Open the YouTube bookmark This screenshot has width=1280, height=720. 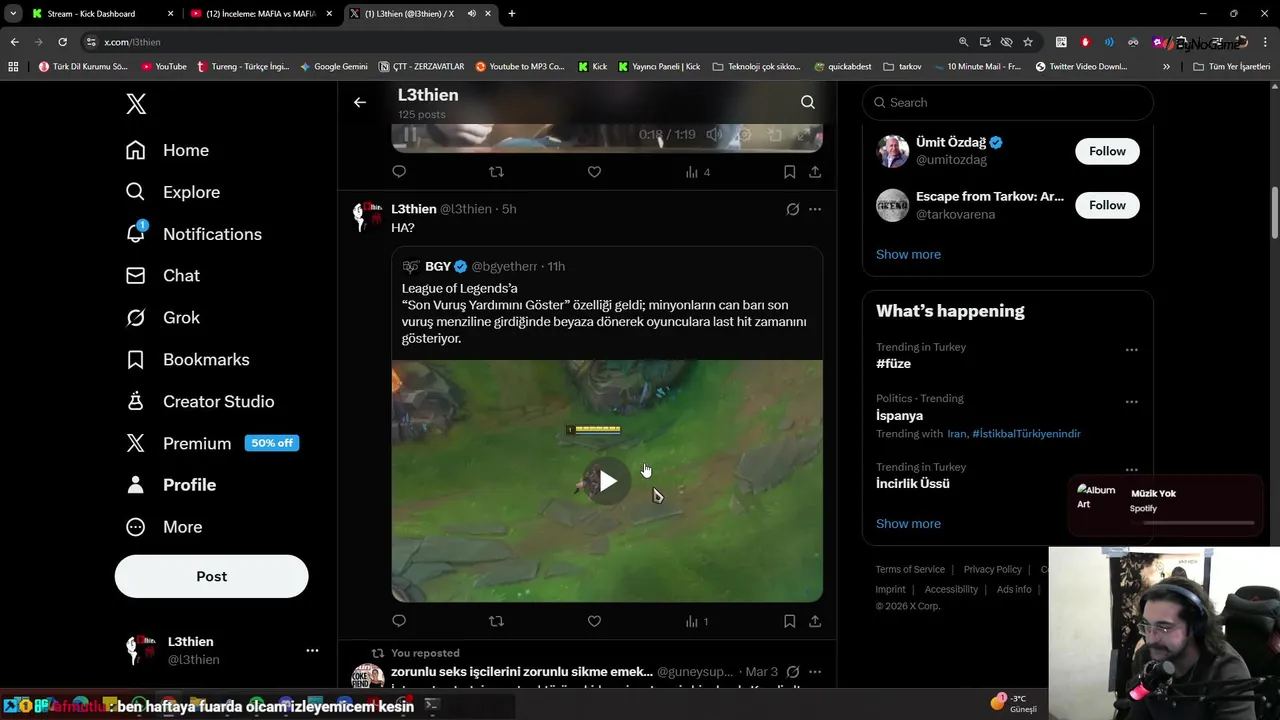click(x=164, y=67)
